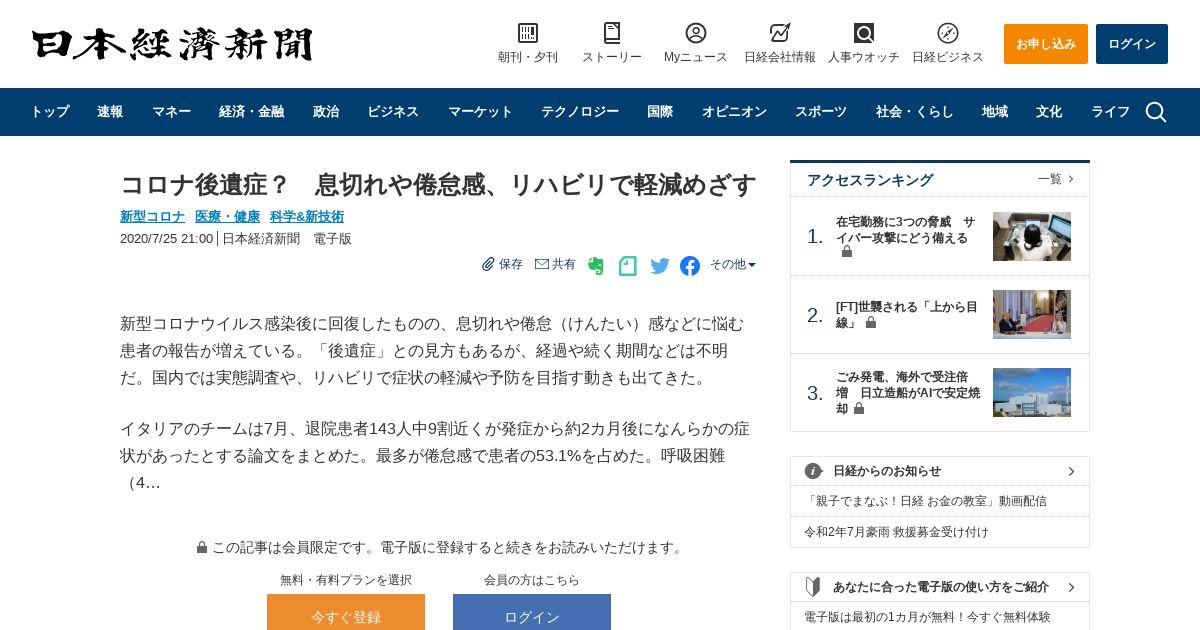The image size is (1200, 630).
Task: Open the スポーツ navigation item
Action: (821, 112)
